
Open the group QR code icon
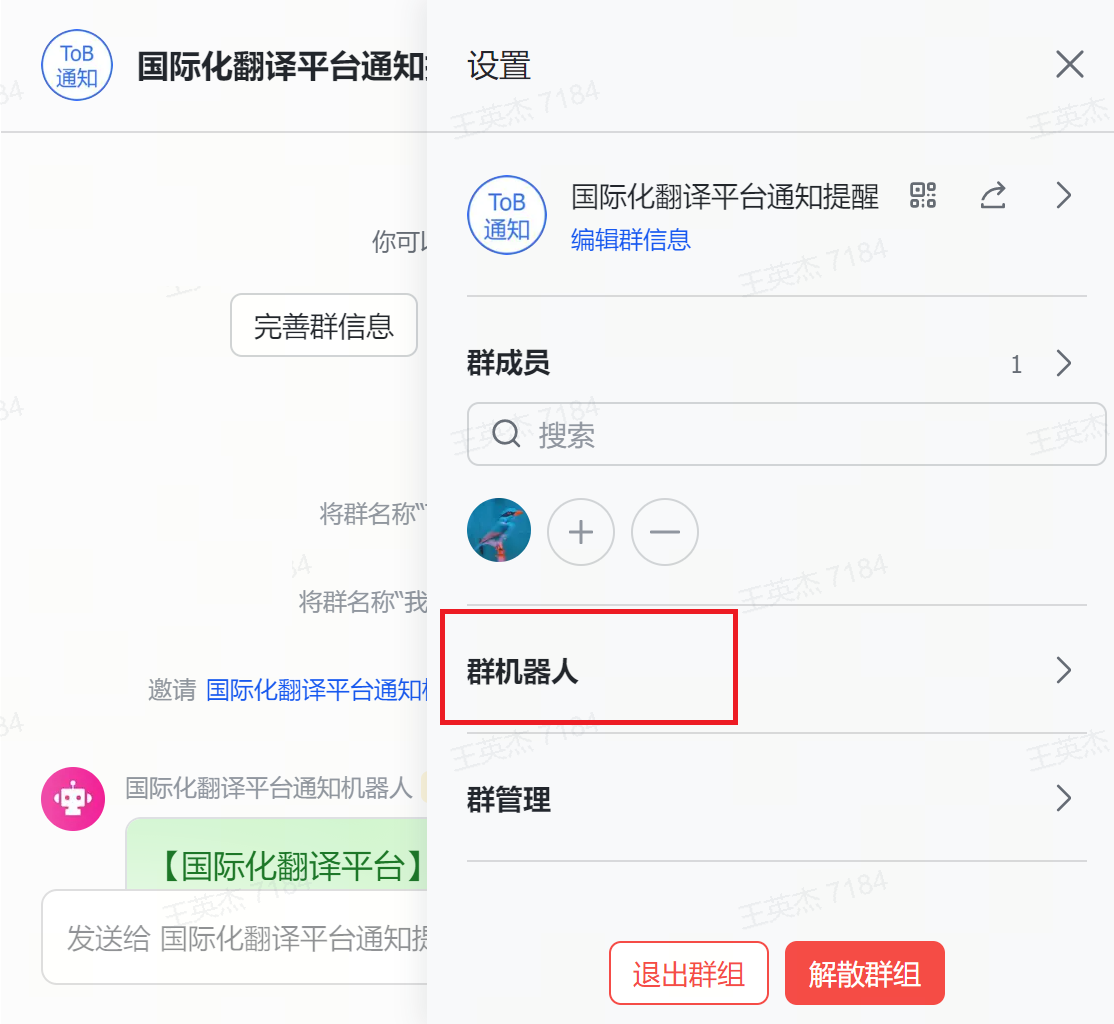pyautogui.click(x=922, y=196)
